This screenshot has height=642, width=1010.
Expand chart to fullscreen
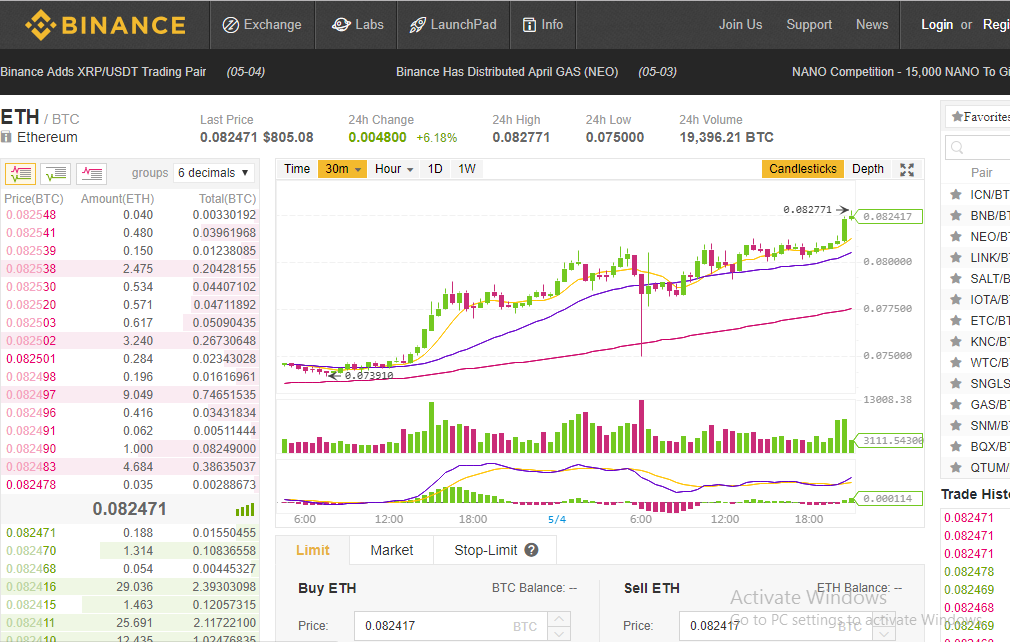click(907, 169)
